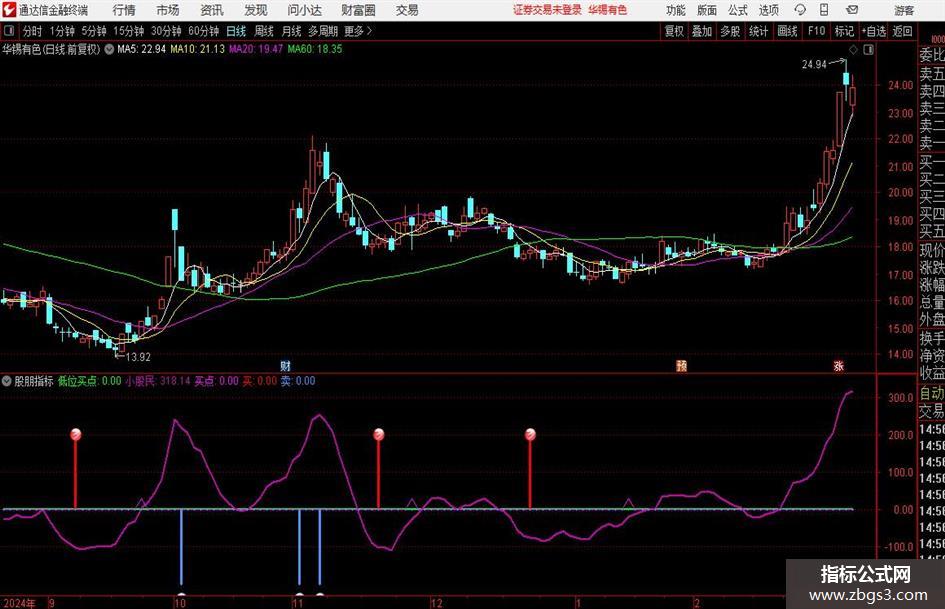Click the second red buy-signal ball in indicator
Image resolution: width=945 pixels, height=609 pixels.
point(378,434)
